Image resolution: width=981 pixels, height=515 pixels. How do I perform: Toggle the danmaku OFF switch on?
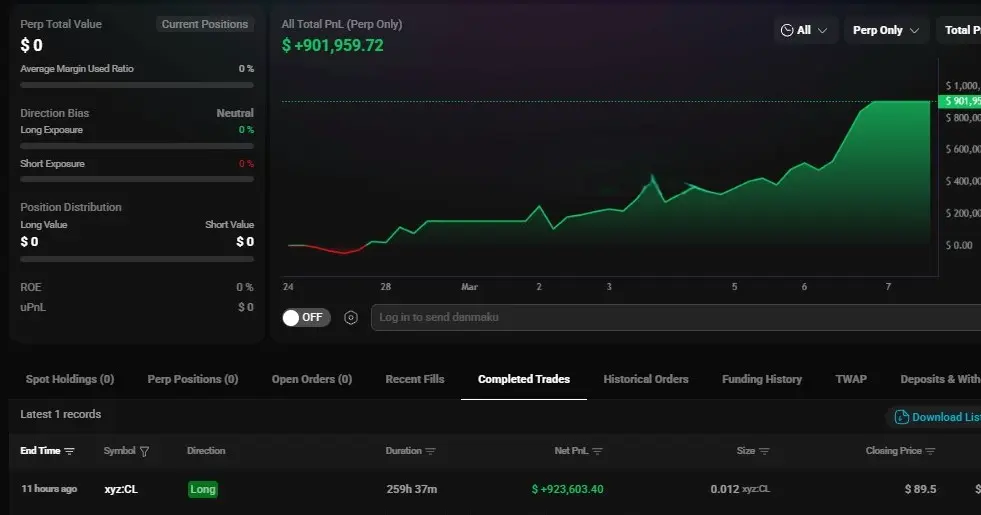(x=306, y=317)
